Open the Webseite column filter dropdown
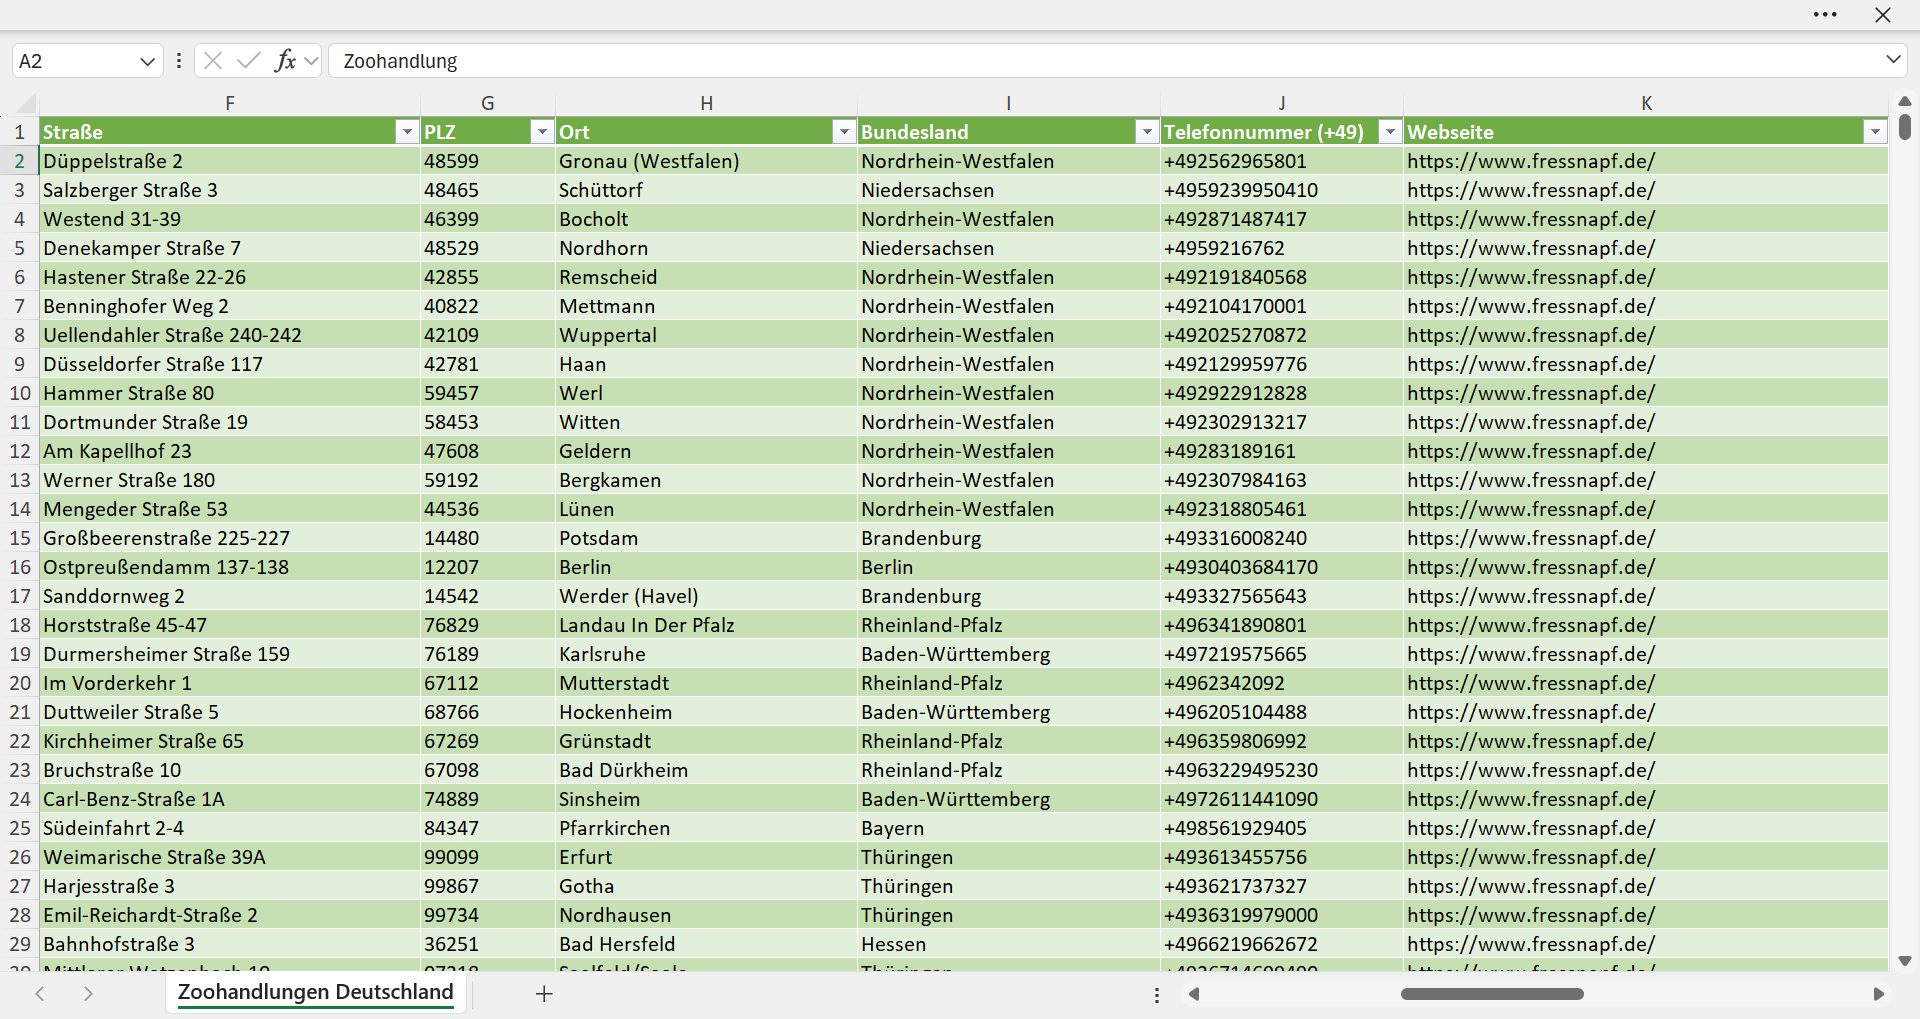1920x1019 pixels. (1875, 132)
